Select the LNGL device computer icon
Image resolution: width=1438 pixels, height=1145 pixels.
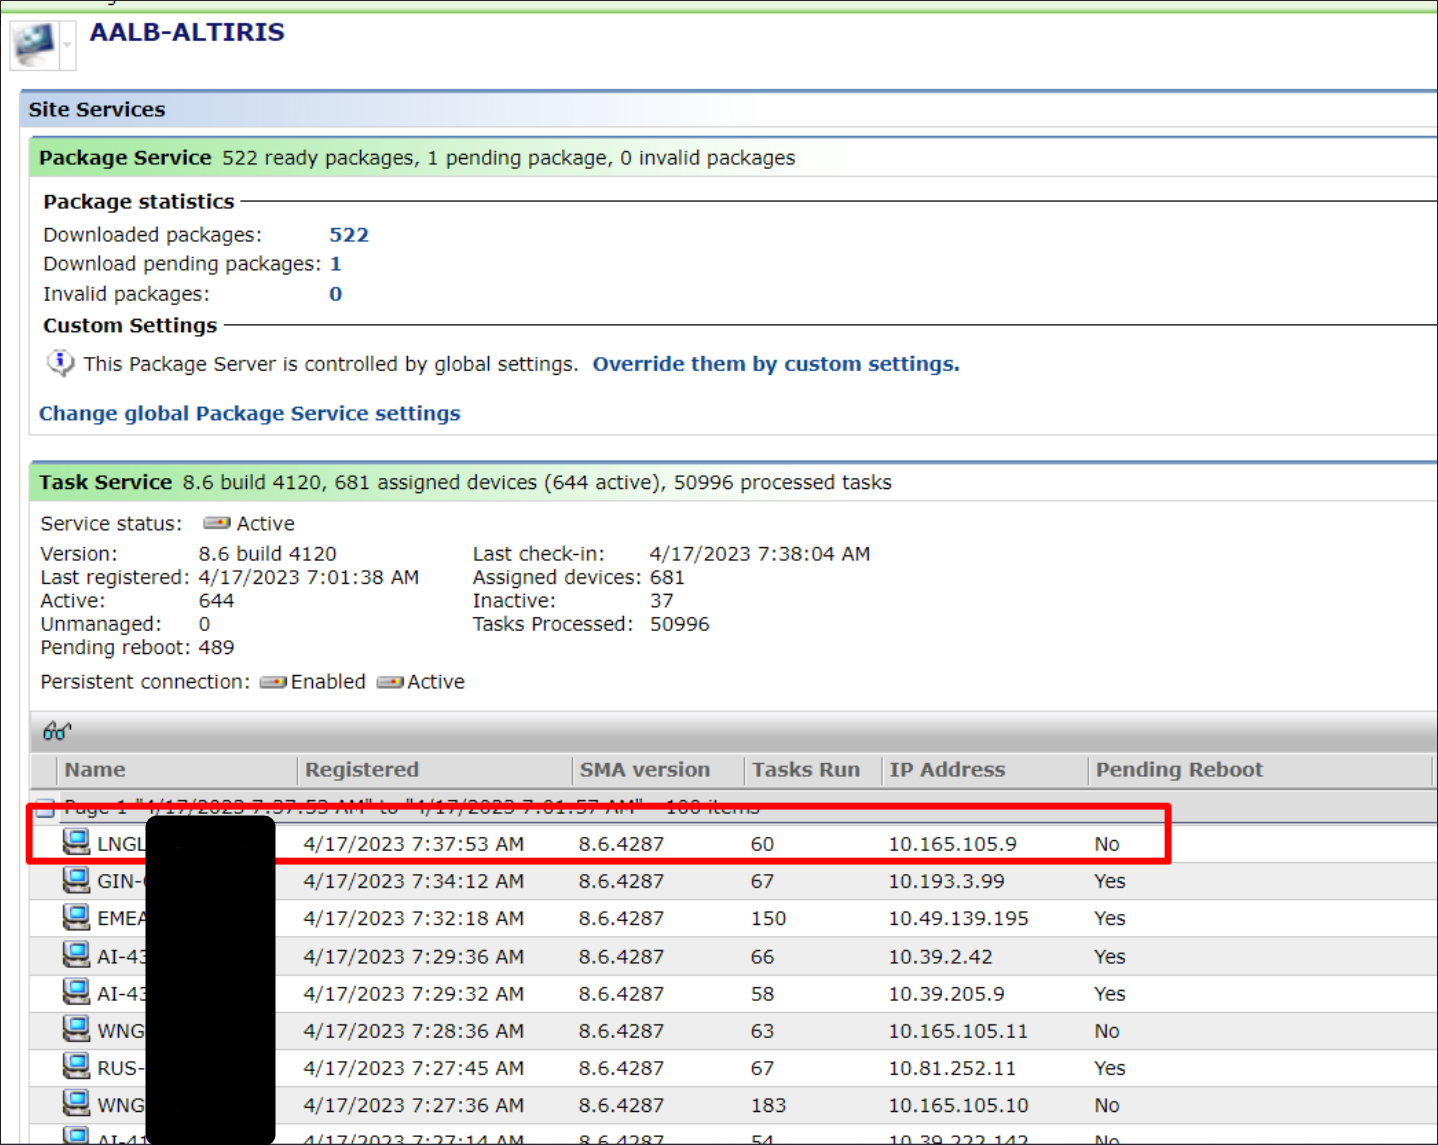(76, 842)
